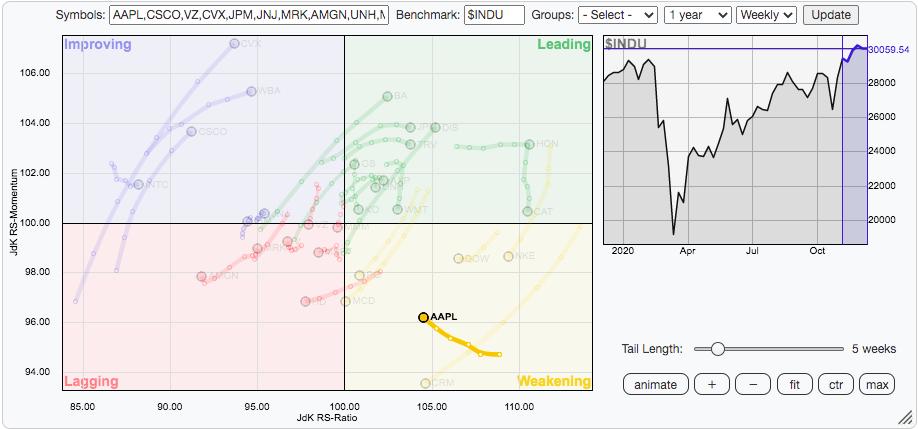Viewport: 918px width, 429px height.
Task: Open the Weekly interval dropdown
Action: click(767, 15)
